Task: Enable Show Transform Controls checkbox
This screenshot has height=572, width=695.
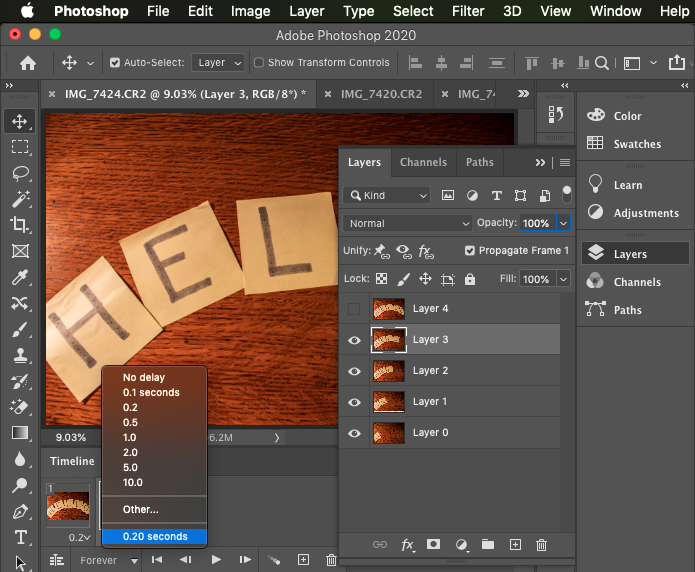Action: [x=259, y=62]
